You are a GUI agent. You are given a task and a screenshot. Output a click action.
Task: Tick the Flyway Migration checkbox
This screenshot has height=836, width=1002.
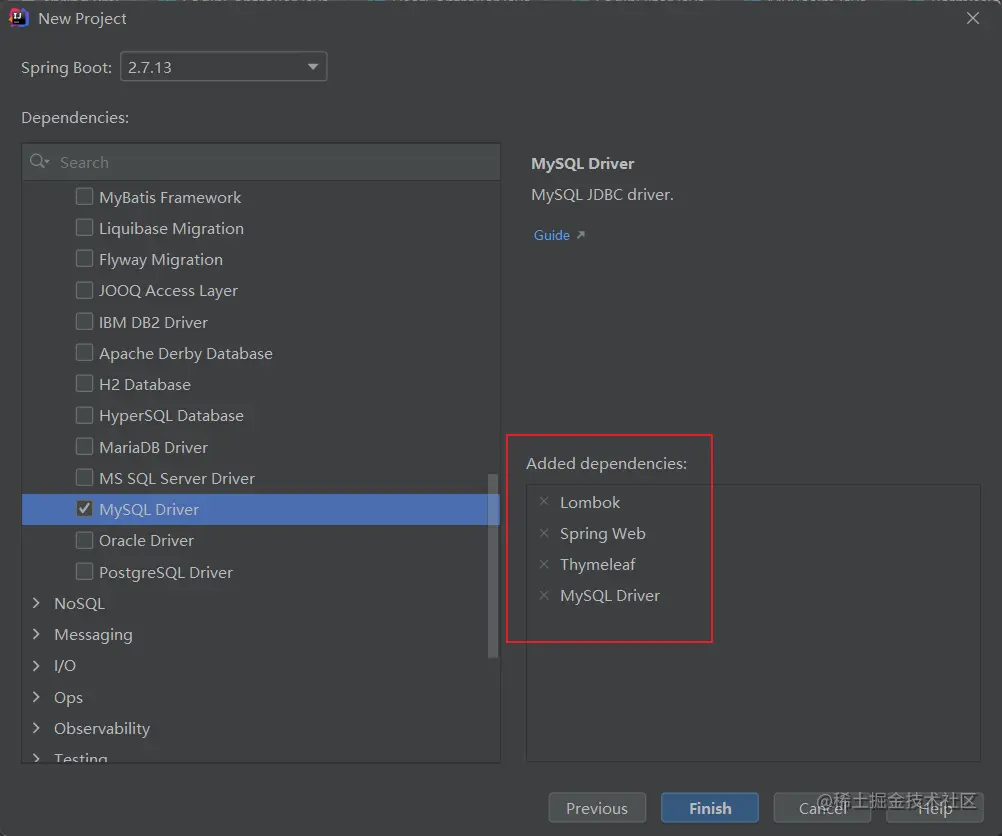(84, 258)
